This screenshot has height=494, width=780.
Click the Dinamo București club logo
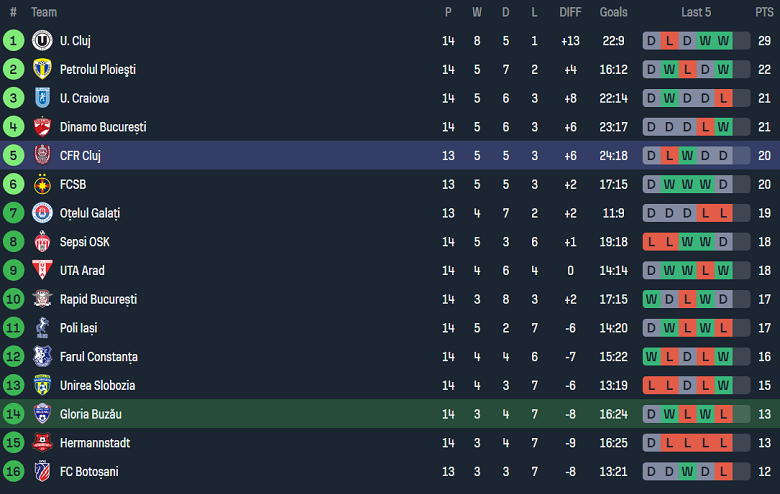coord(42,127)
